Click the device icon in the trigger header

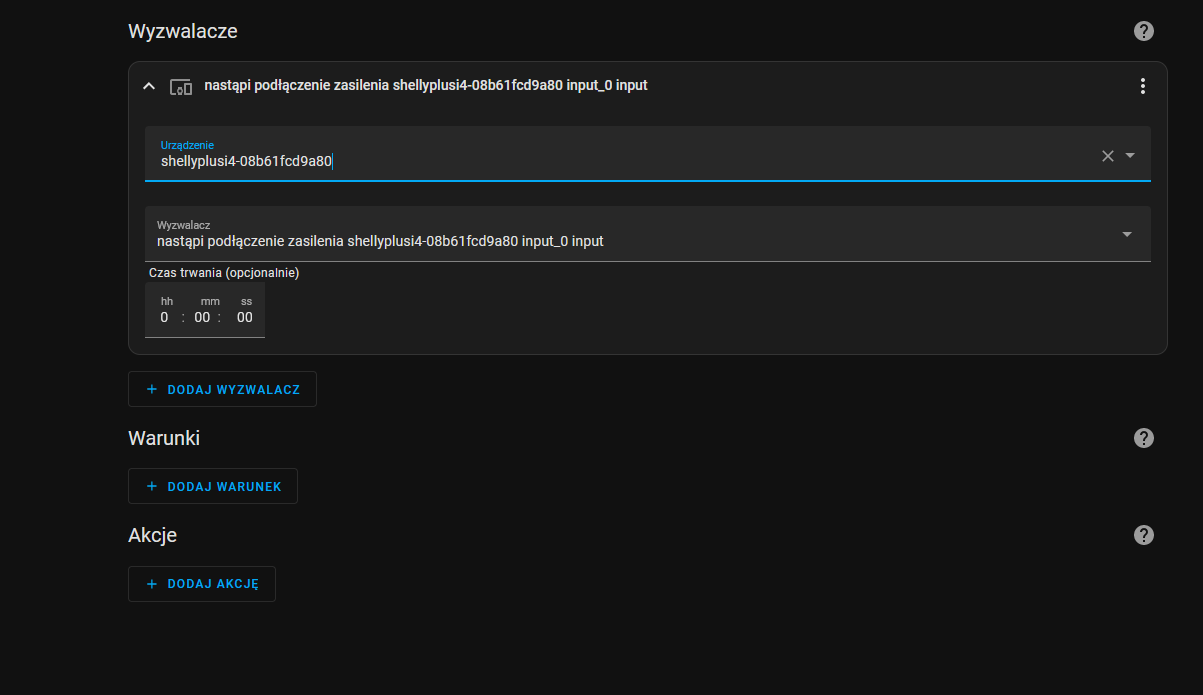(181, 86)
